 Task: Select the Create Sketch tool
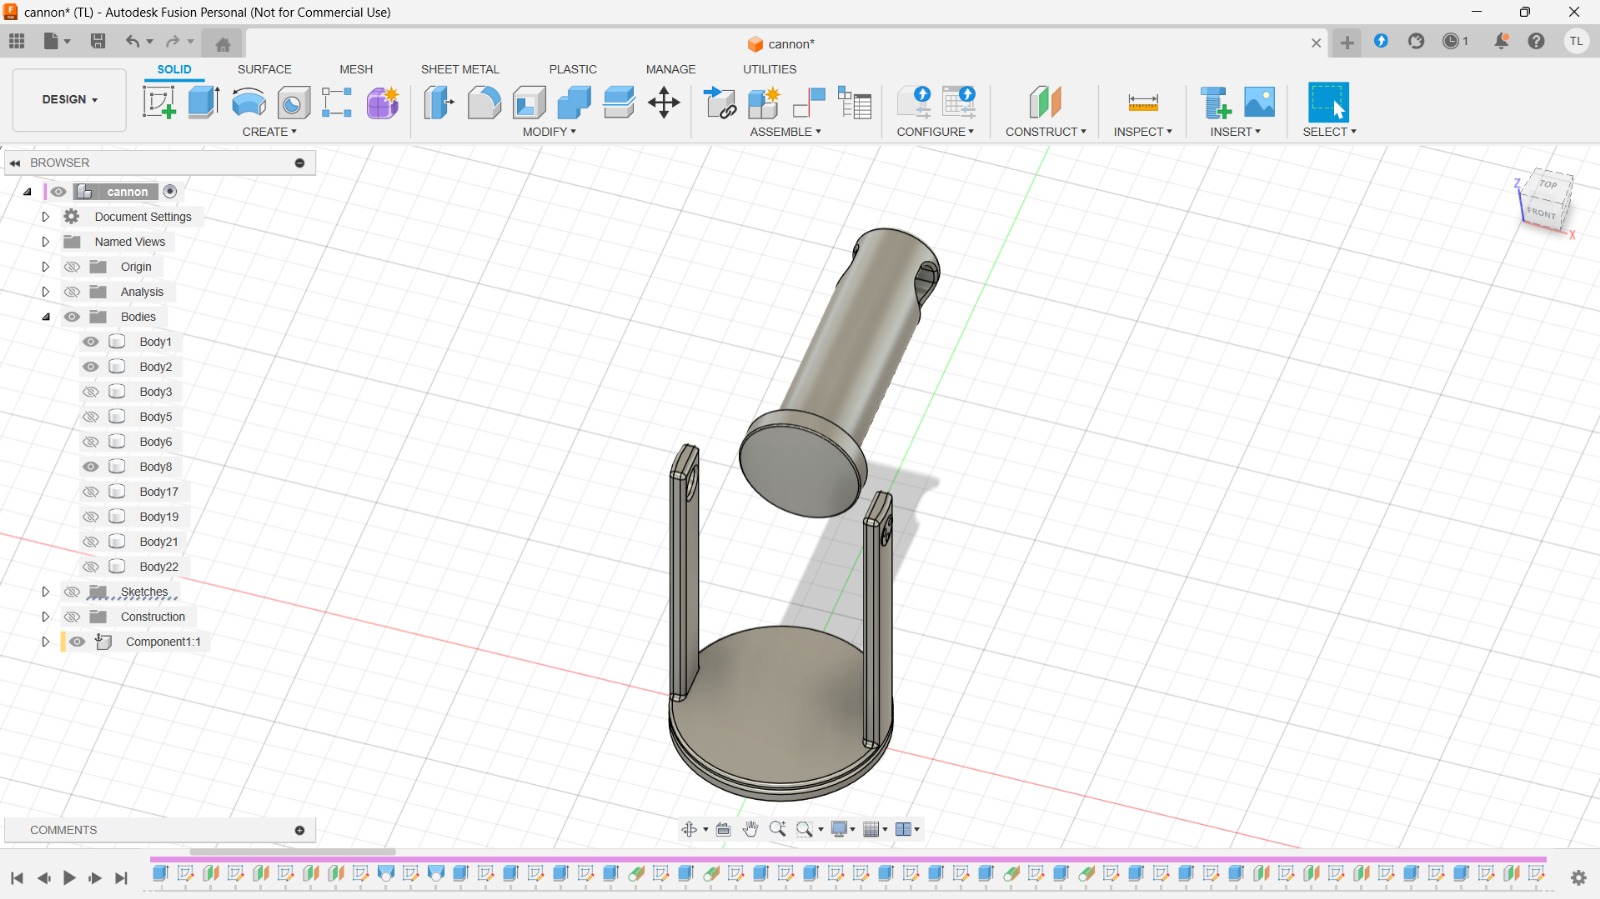(159, 102)
